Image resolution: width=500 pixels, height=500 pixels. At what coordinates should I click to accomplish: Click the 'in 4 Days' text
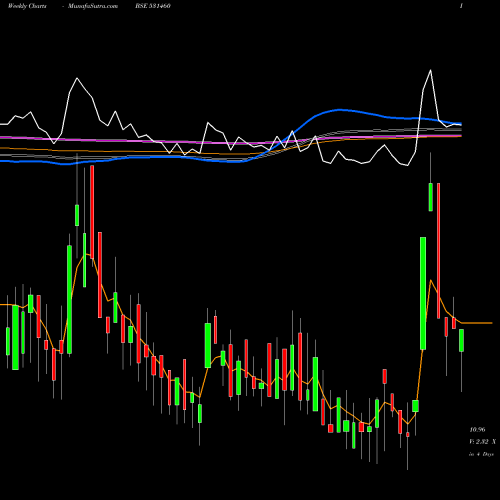click(481, 454)
